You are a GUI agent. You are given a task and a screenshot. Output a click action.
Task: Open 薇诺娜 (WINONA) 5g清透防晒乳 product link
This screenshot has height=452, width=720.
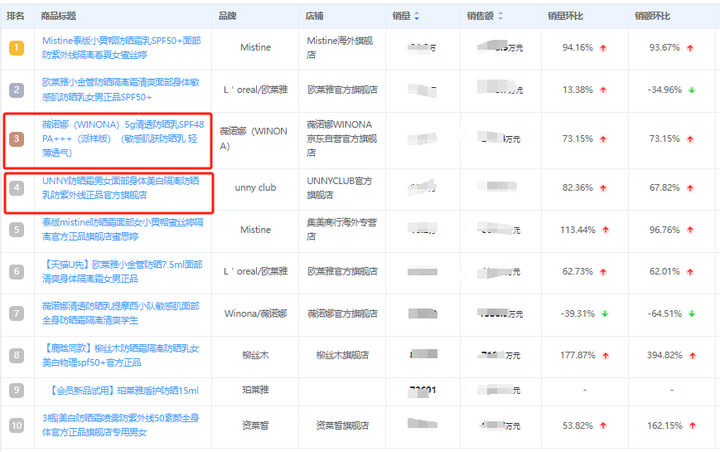123,139
